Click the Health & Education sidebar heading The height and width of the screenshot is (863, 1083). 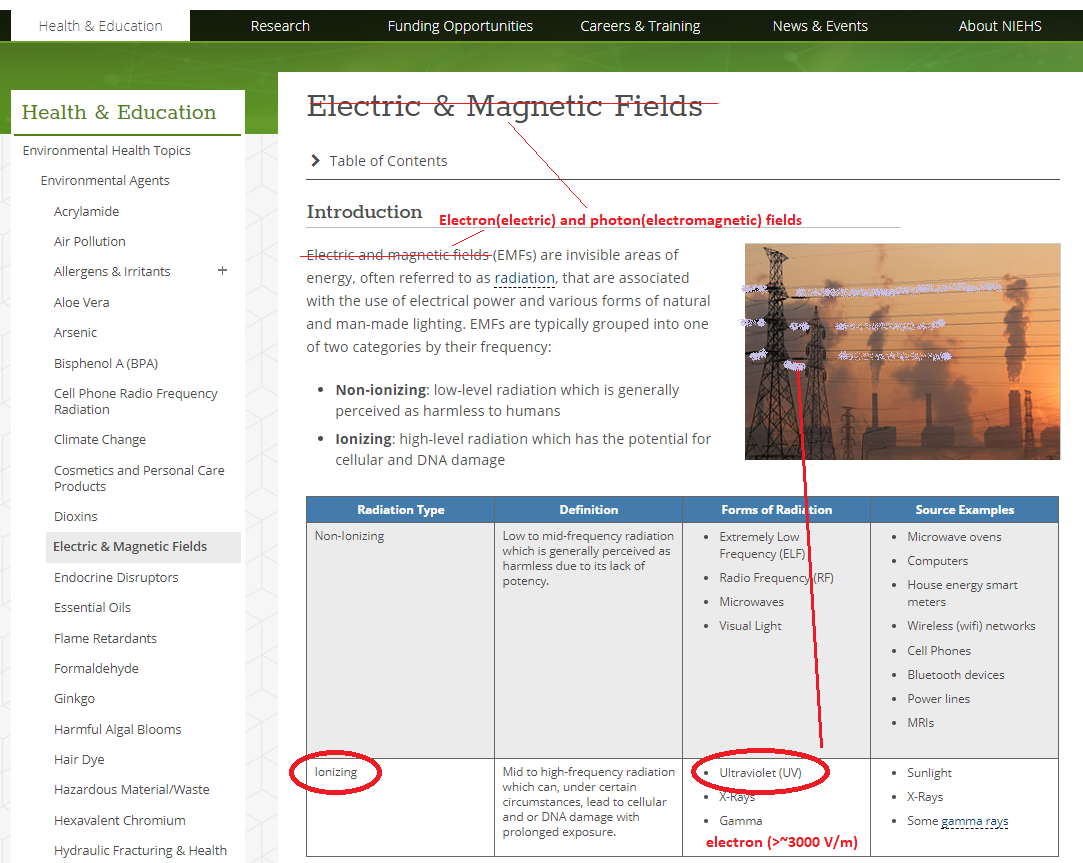[x=119, y=112]
